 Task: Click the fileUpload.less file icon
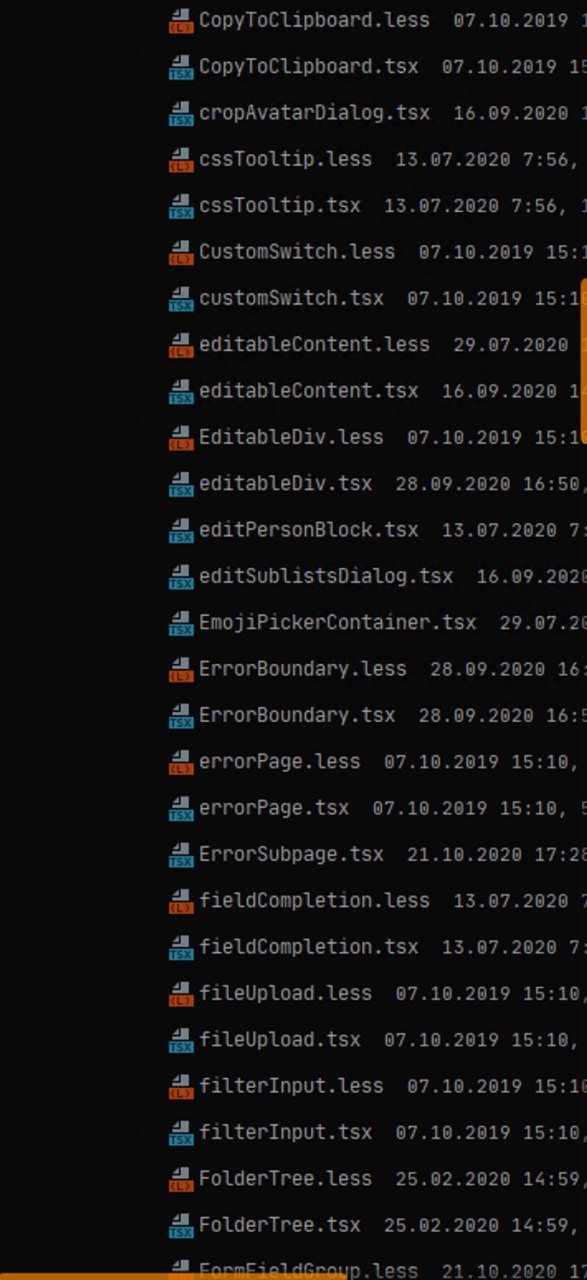pyautogui.click(x=181, y=993)
